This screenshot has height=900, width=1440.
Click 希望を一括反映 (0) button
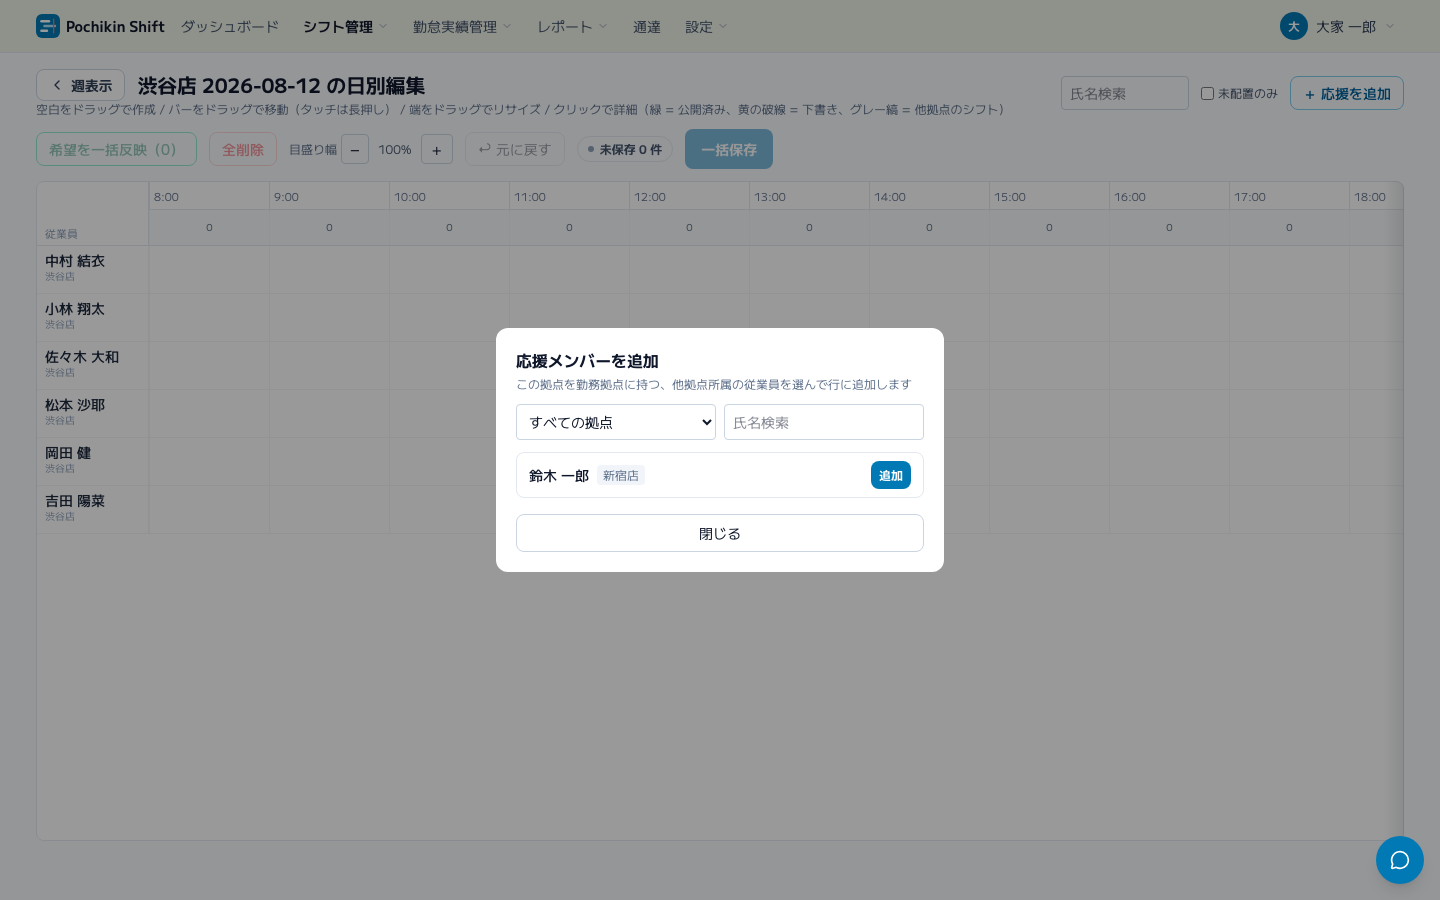[x=116, y=149]
